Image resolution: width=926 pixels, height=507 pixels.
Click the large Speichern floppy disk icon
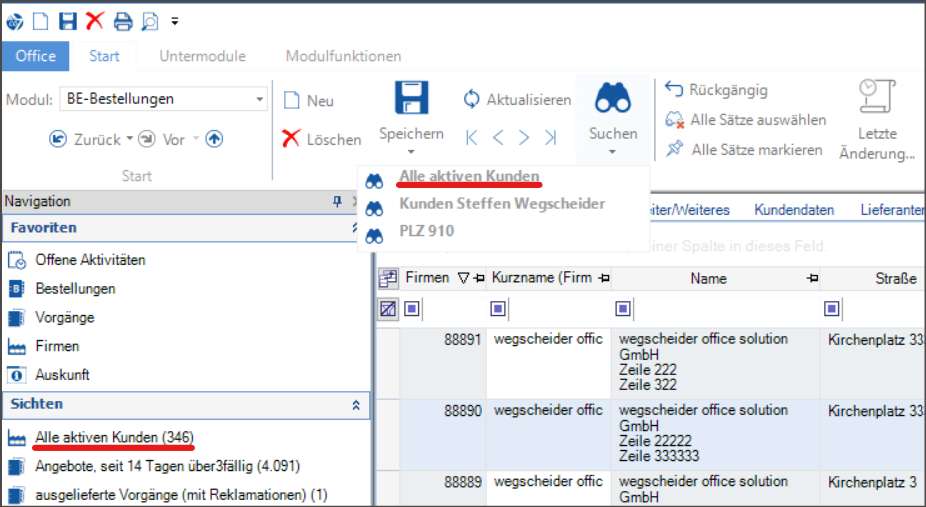pos(411,98)
